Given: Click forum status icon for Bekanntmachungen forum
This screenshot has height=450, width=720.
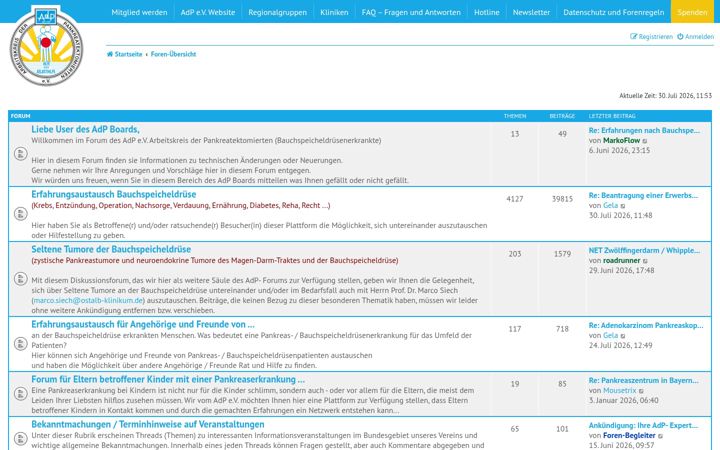Looking at the screenshot, I should click(20, 438).
